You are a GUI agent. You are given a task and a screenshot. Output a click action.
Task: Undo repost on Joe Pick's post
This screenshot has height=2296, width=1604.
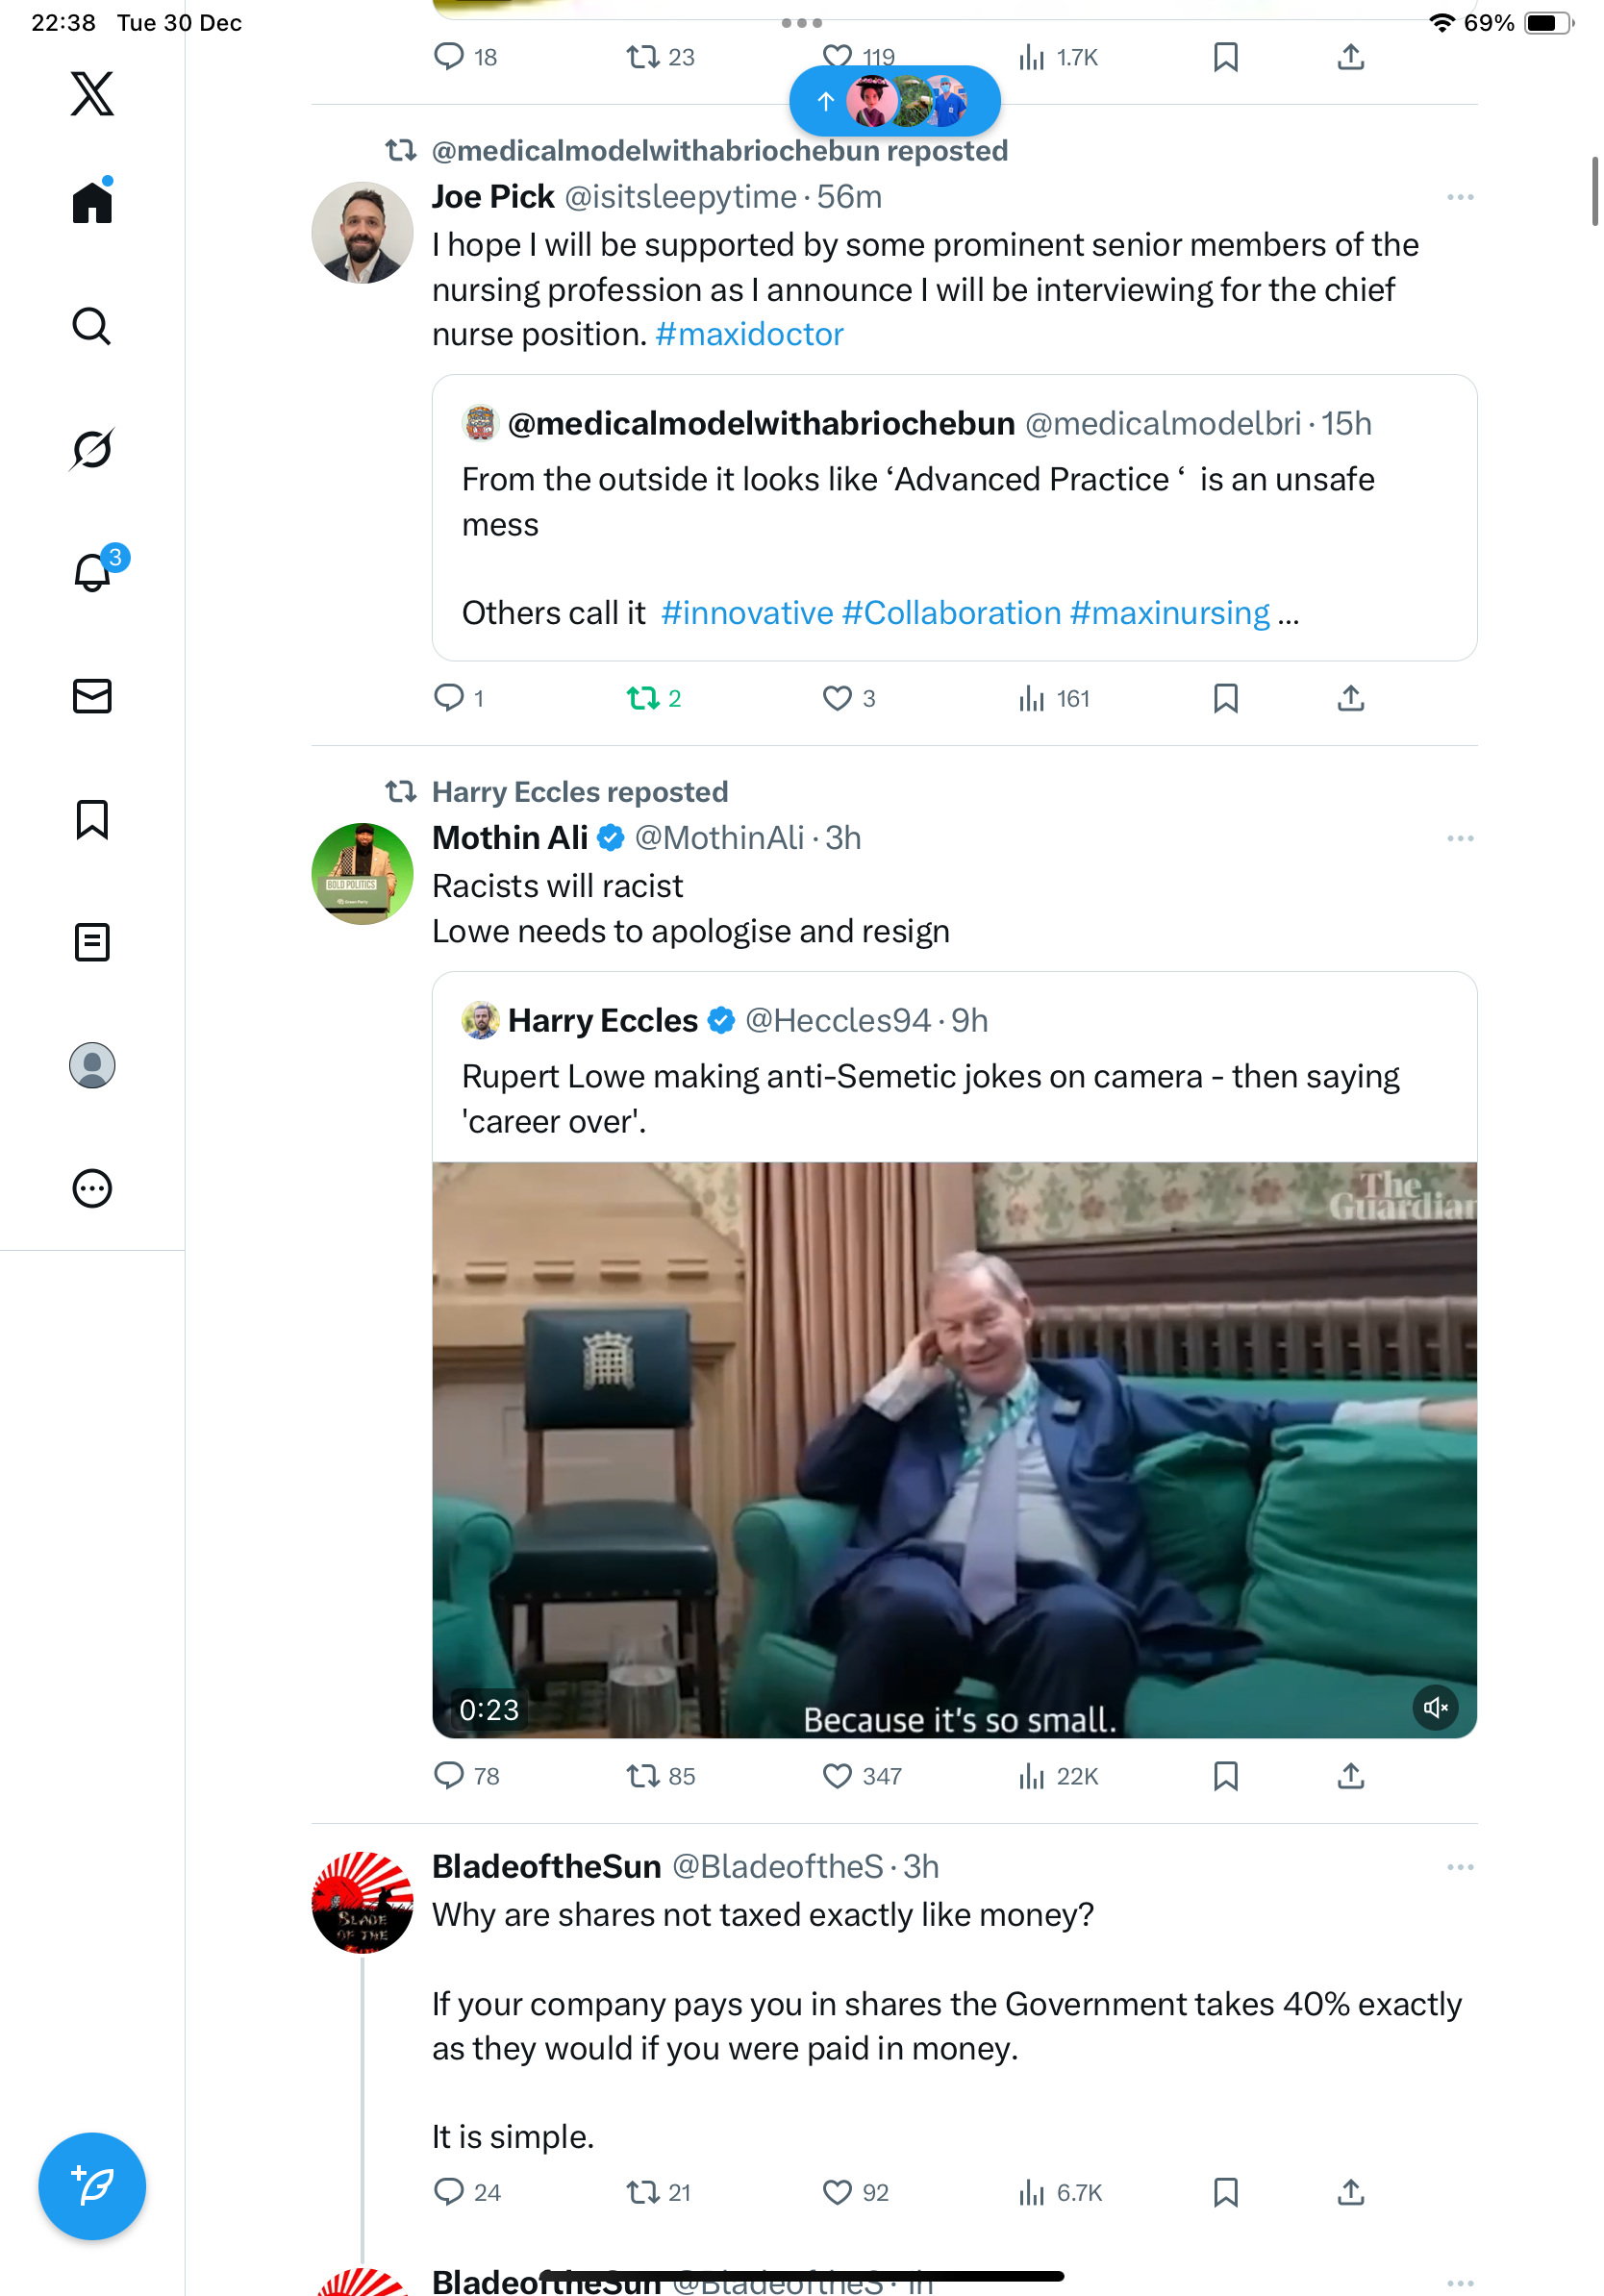pos(654,698)
